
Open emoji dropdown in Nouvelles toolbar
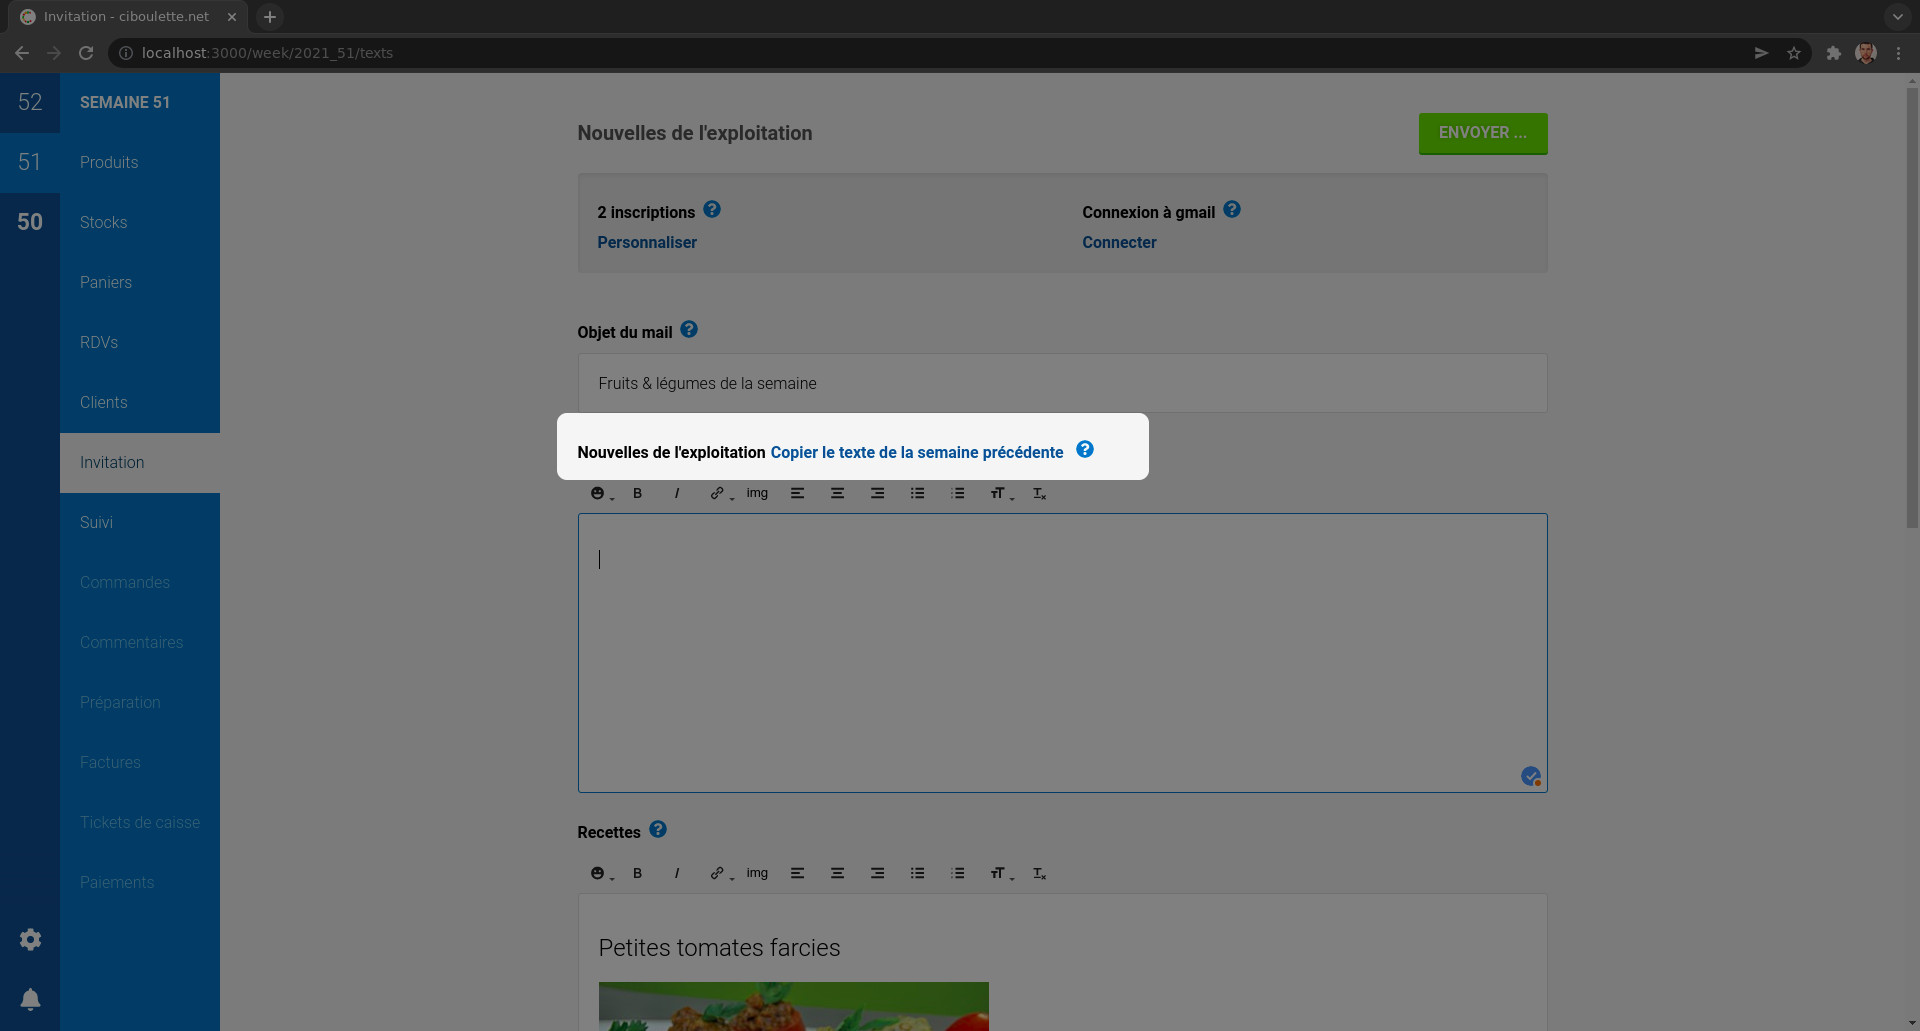click(600, 494)
